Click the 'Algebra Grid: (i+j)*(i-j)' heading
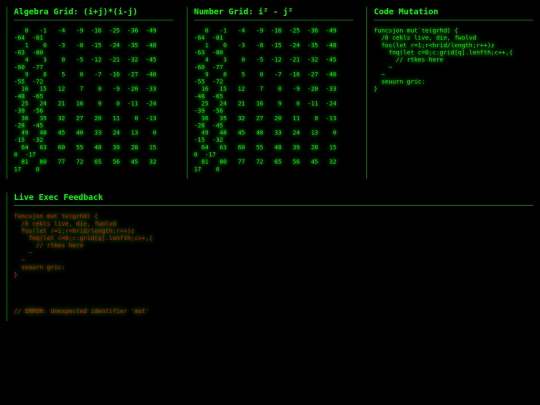 75,12
